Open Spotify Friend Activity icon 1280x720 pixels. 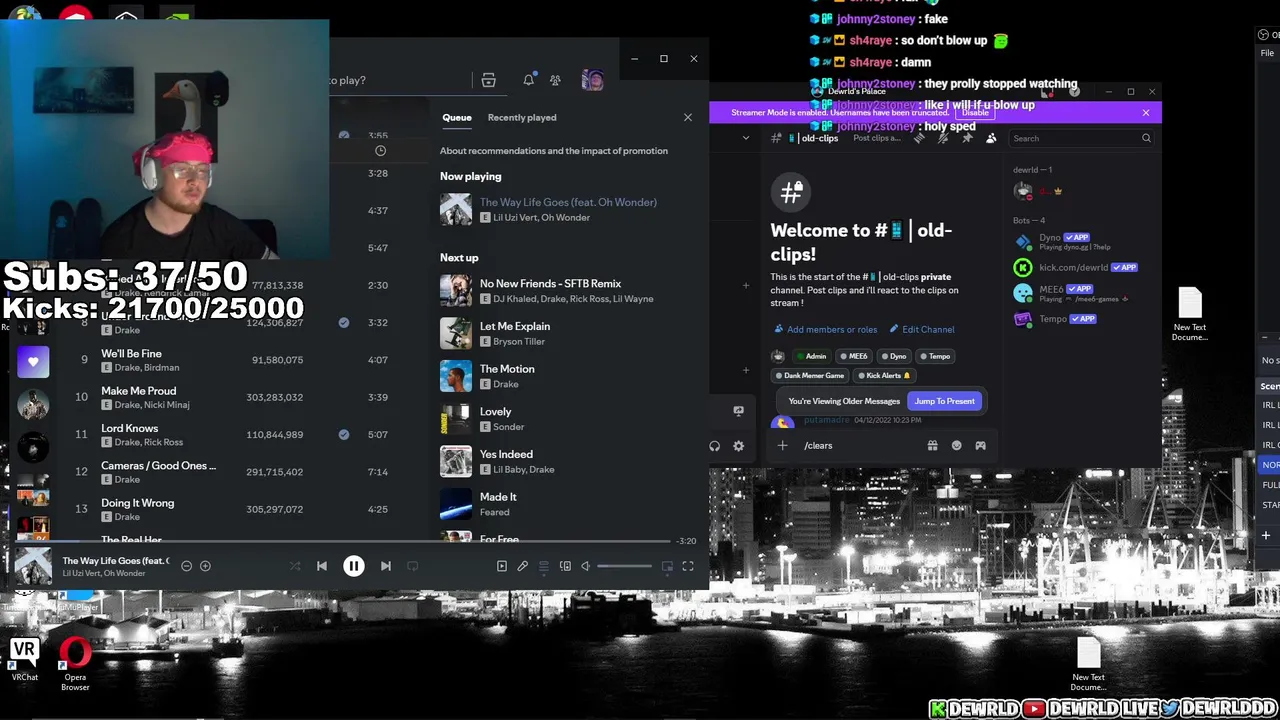[555, 80]
